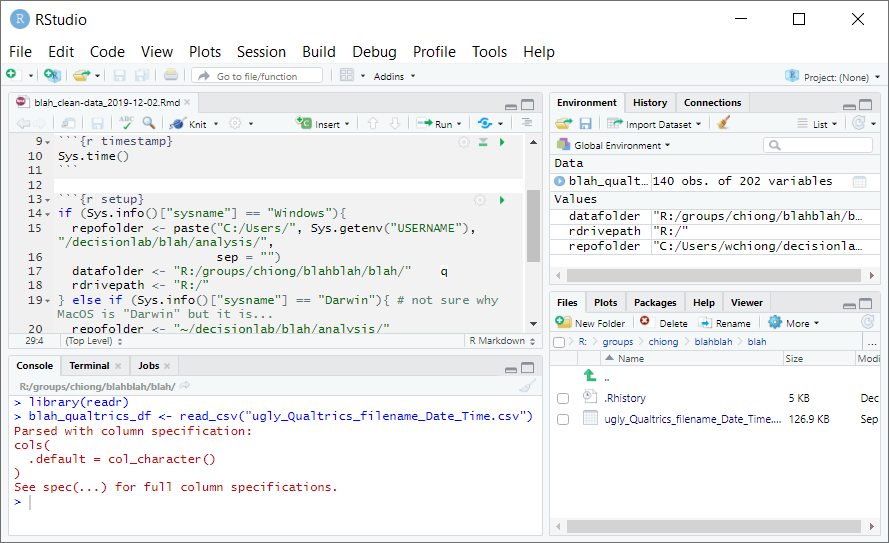Open the Run options dropdown

(459, 124)
